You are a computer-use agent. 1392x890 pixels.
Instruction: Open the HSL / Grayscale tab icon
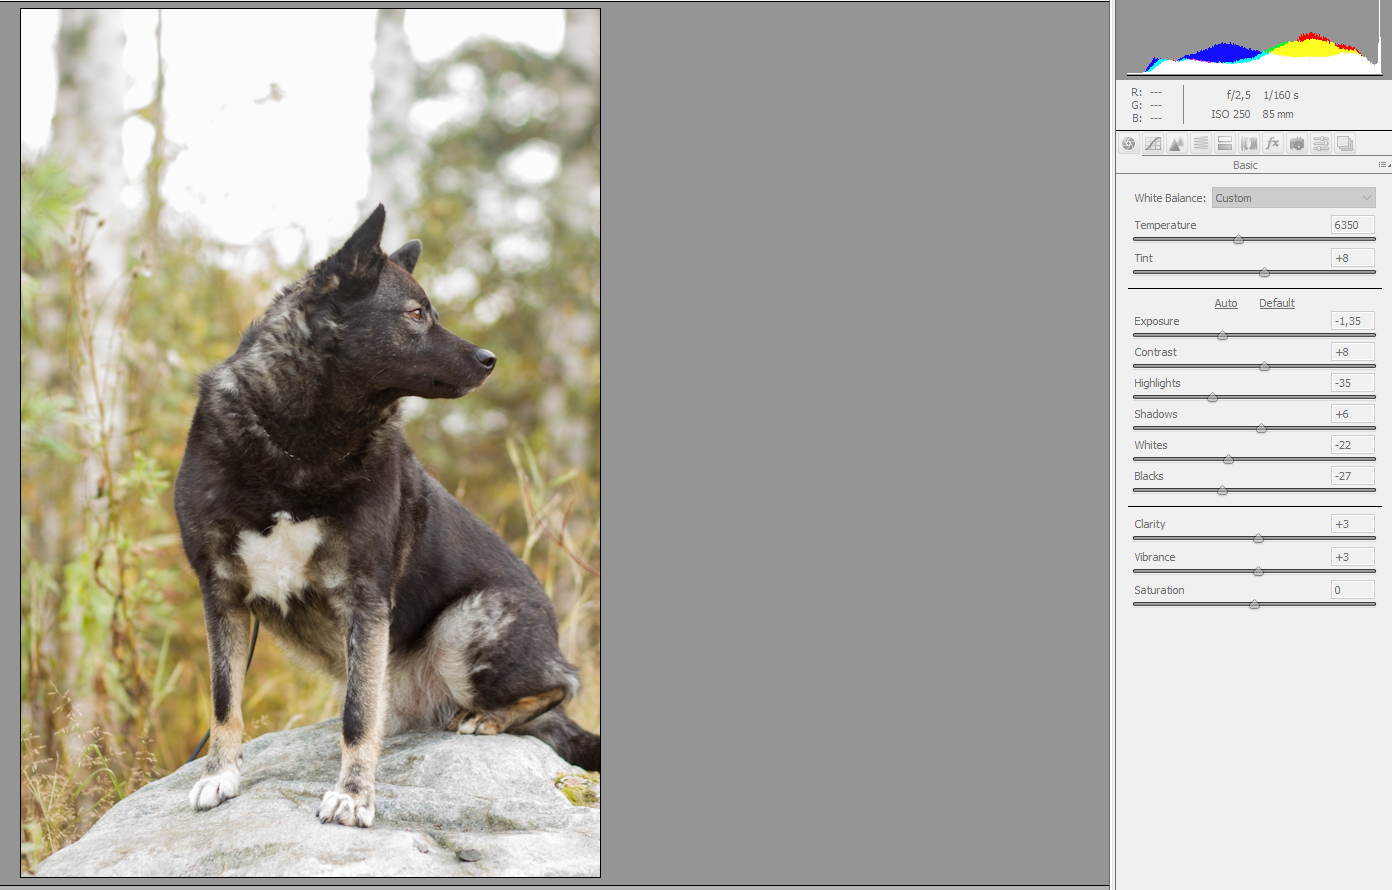click(1201, 144)
